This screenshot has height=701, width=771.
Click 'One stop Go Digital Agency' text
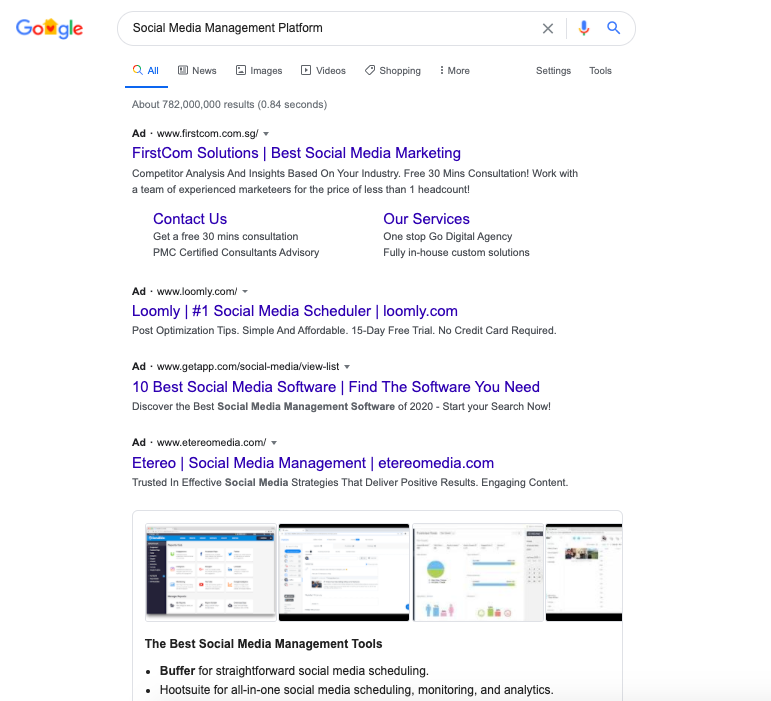pyautogui.click(x=447, y=236)
